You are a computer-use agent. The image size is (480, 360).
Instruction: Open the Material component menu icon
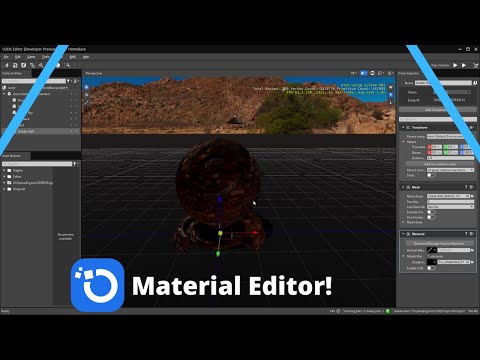click(472, 234)
